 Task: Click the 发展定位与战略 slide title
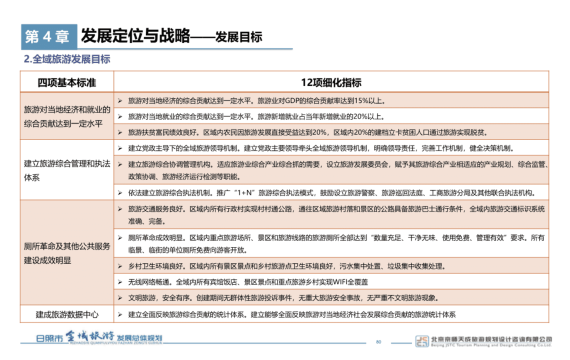(136, 36)
